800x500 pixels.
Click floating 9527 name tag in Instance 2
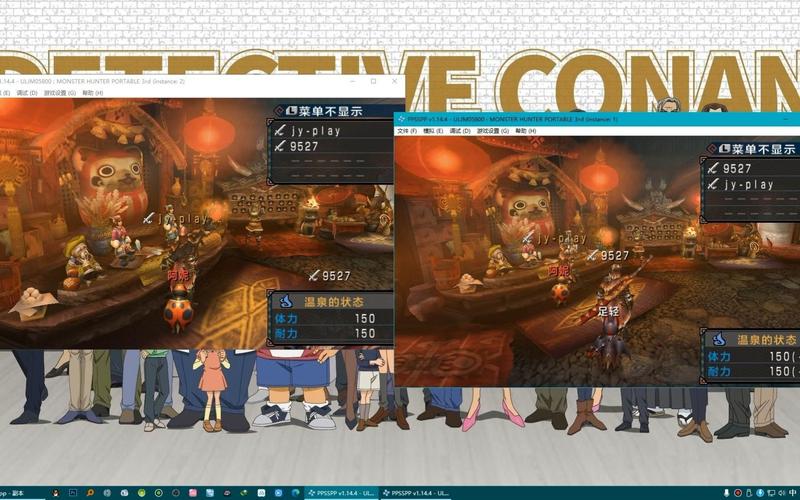click(330, 276)
